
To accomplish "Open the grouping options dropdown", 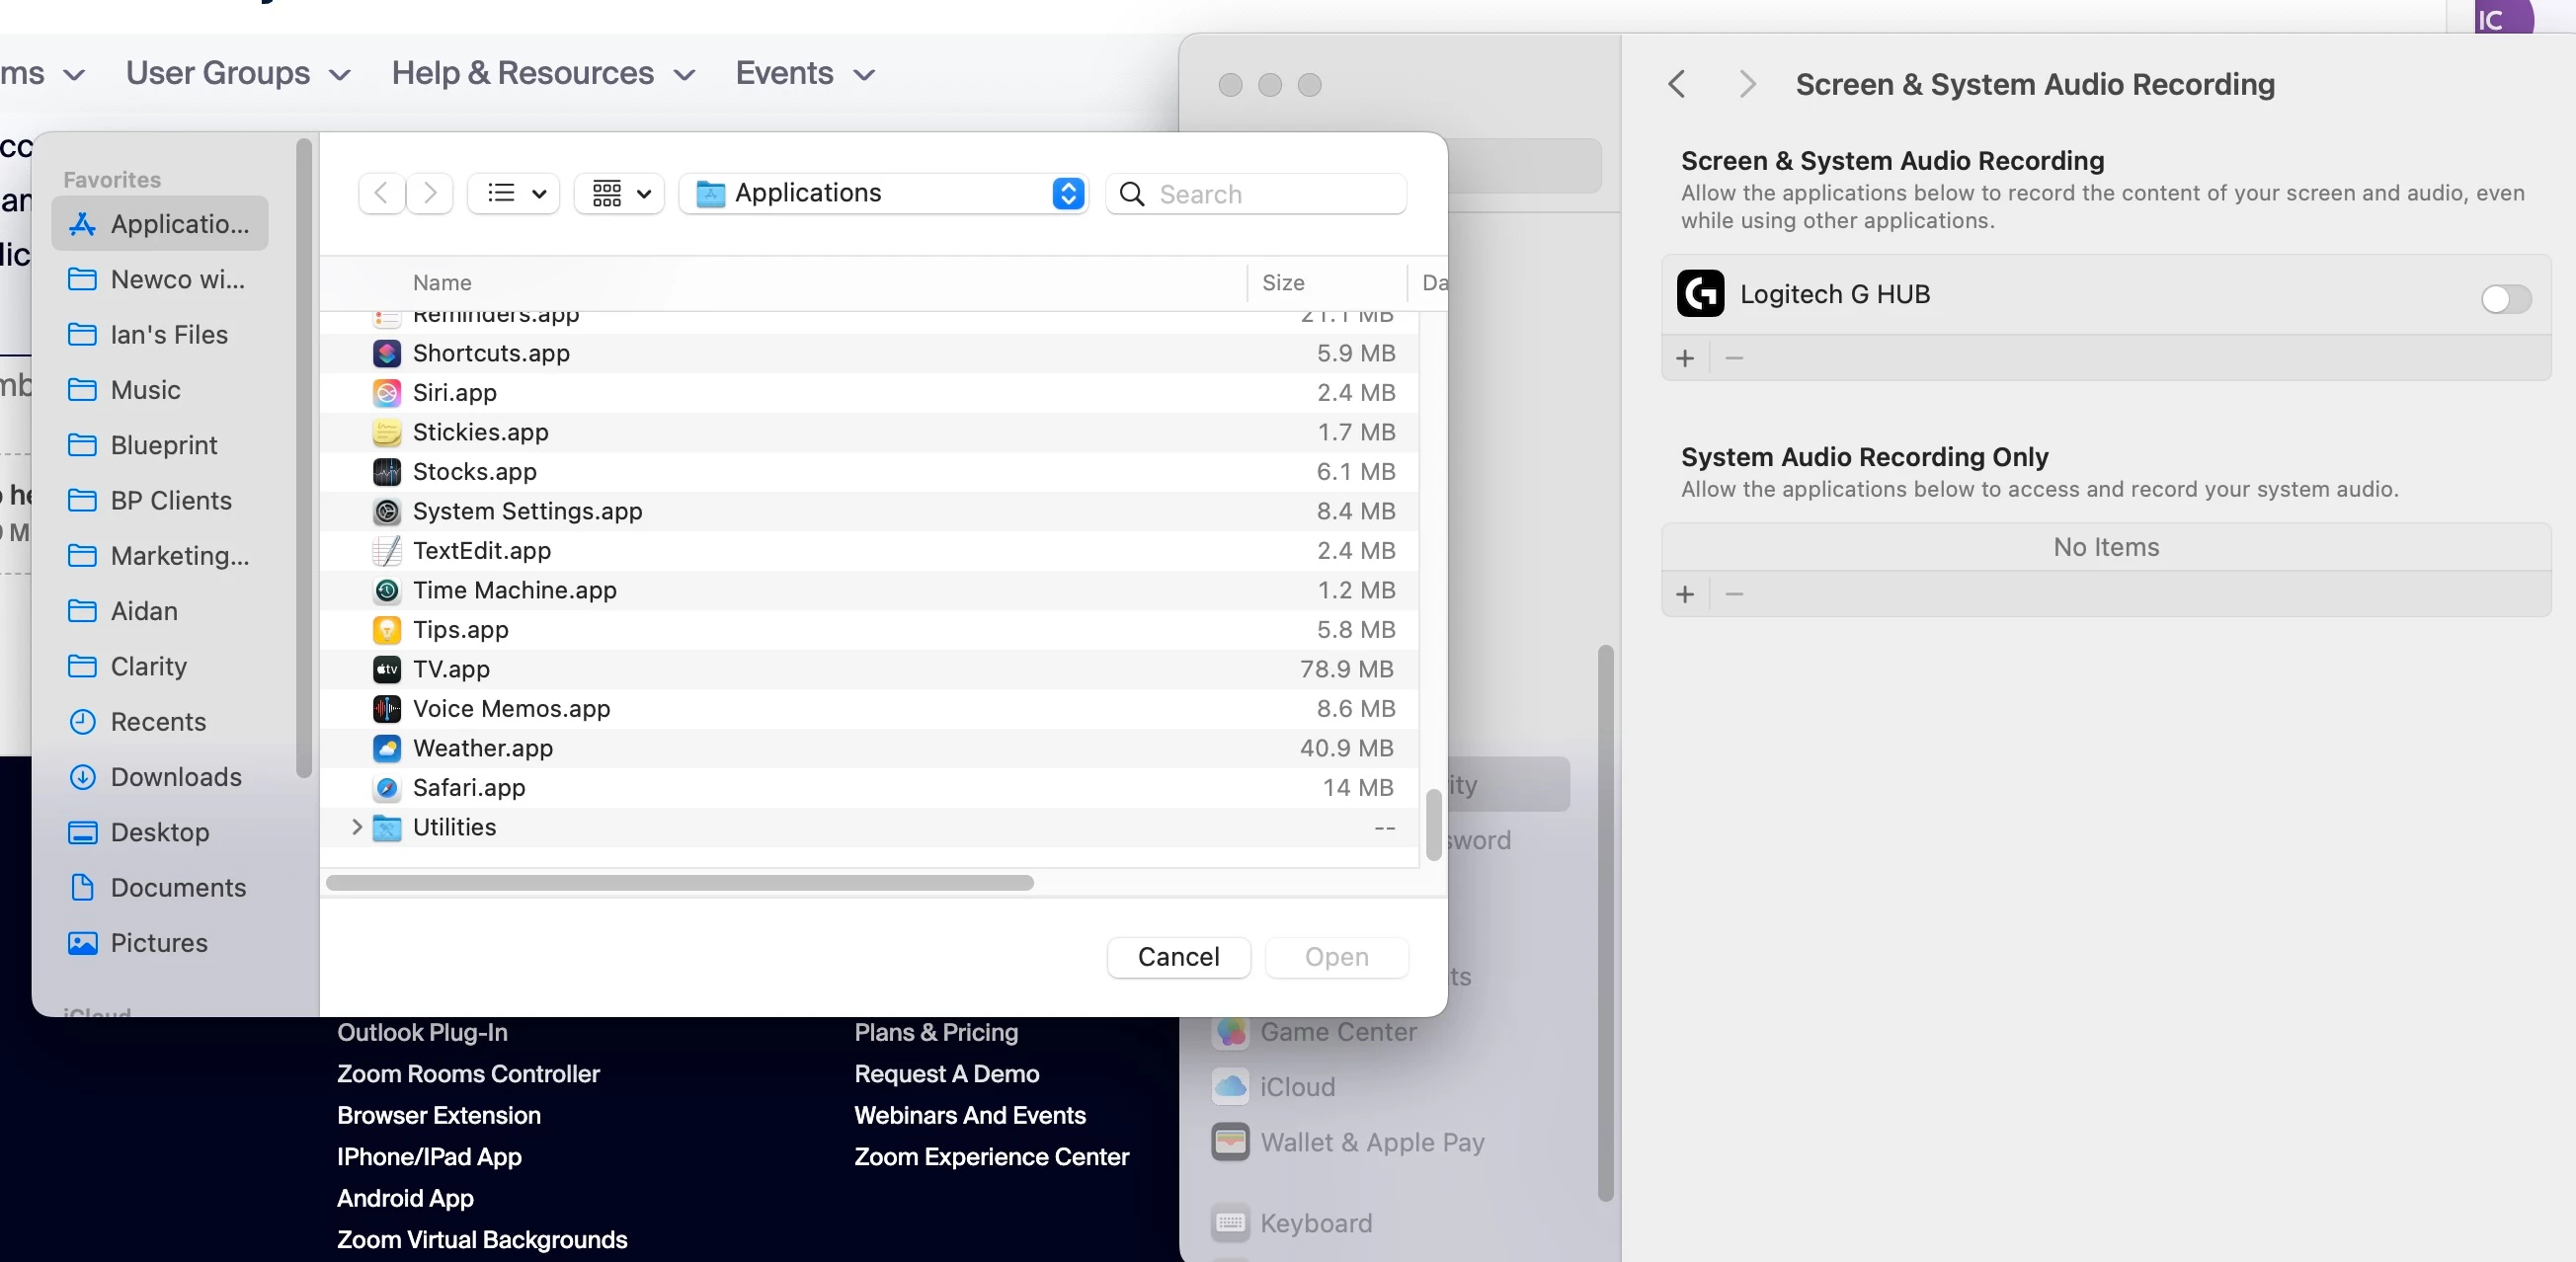I will 620,193.
